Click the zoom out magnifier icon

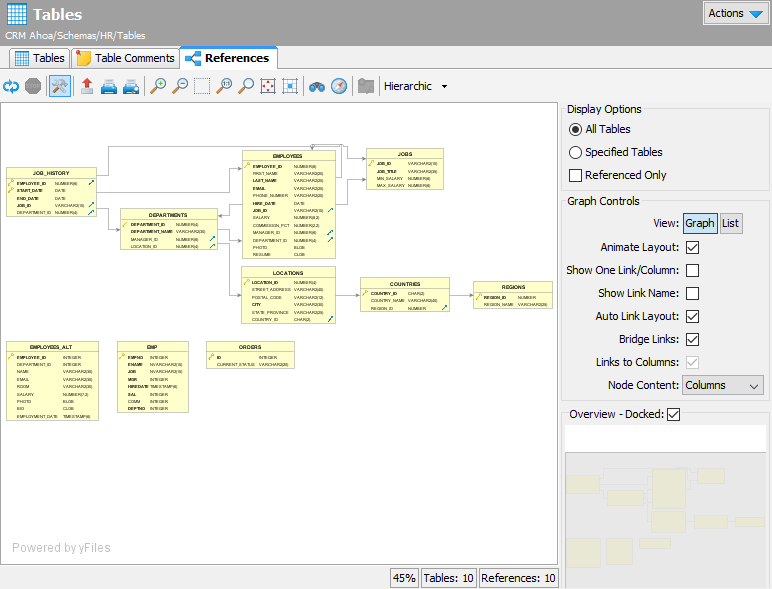181,86
